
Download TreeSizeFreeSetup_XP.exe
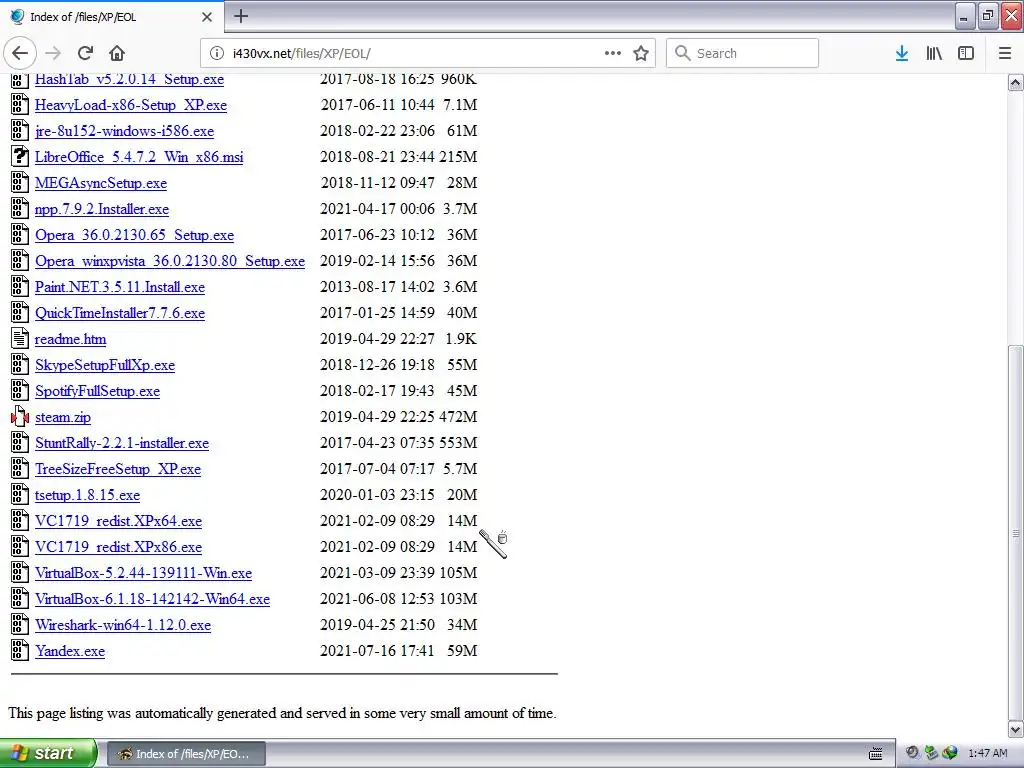pos(118,470)
